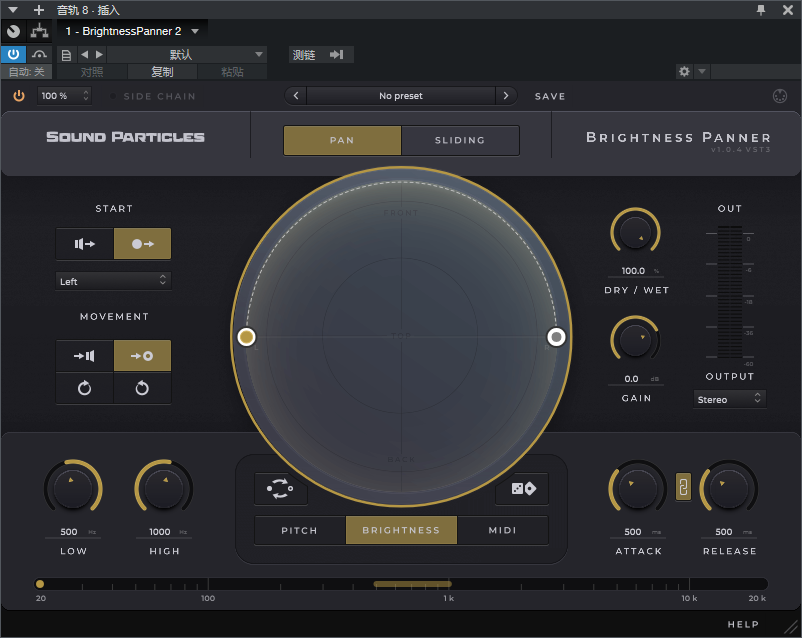Viewport: 802px width, 638px height.
Task: Click the randomize dice icon
Action: [x=523, y=489]
